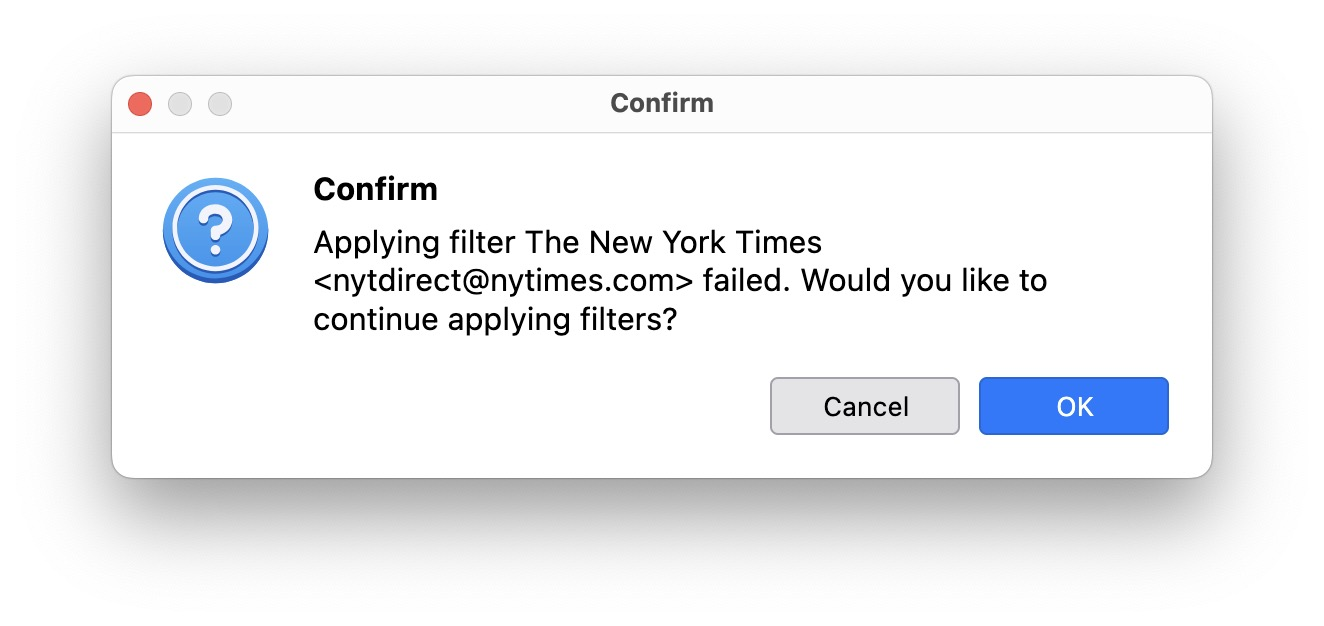Click the grayed-out zoom window button
The height and width of the screenshot is (626, 1324).
coord(220,104)
